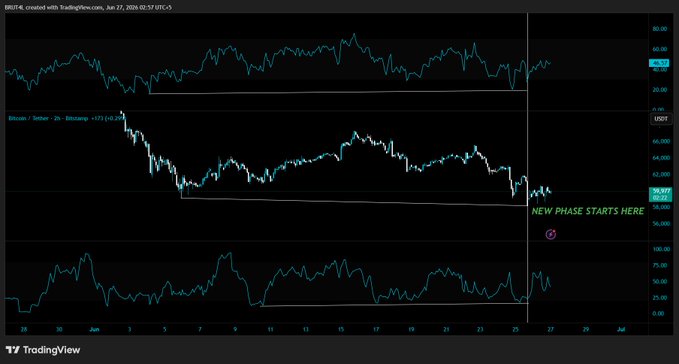This screenshot has height=364, width=679.
Task: Click date 27 on the time axis
Action: (550, 329)
